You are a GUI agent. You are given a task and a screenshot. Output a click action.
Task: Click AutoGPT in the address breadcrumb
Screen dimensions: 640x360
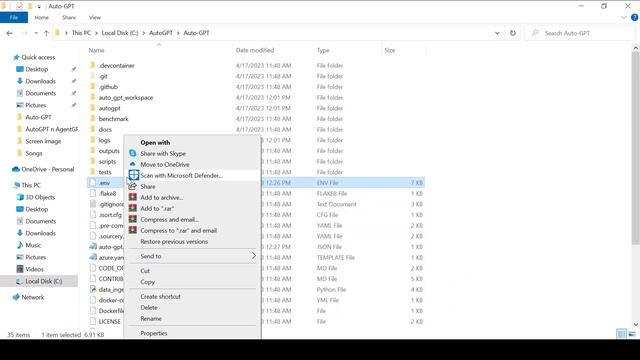pos(161,33)
